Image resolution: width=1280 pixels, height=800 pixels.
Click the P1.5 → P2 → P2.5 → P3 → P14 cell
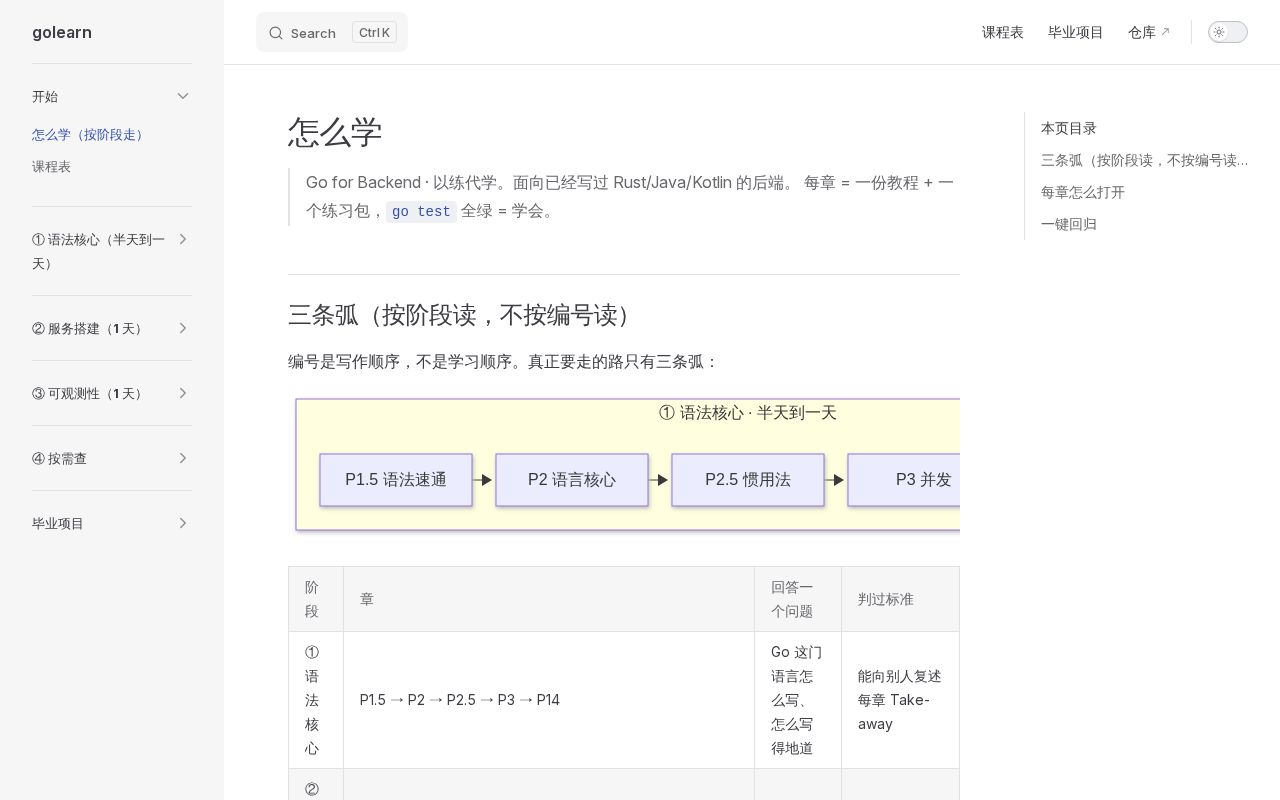tap(549, 700)
